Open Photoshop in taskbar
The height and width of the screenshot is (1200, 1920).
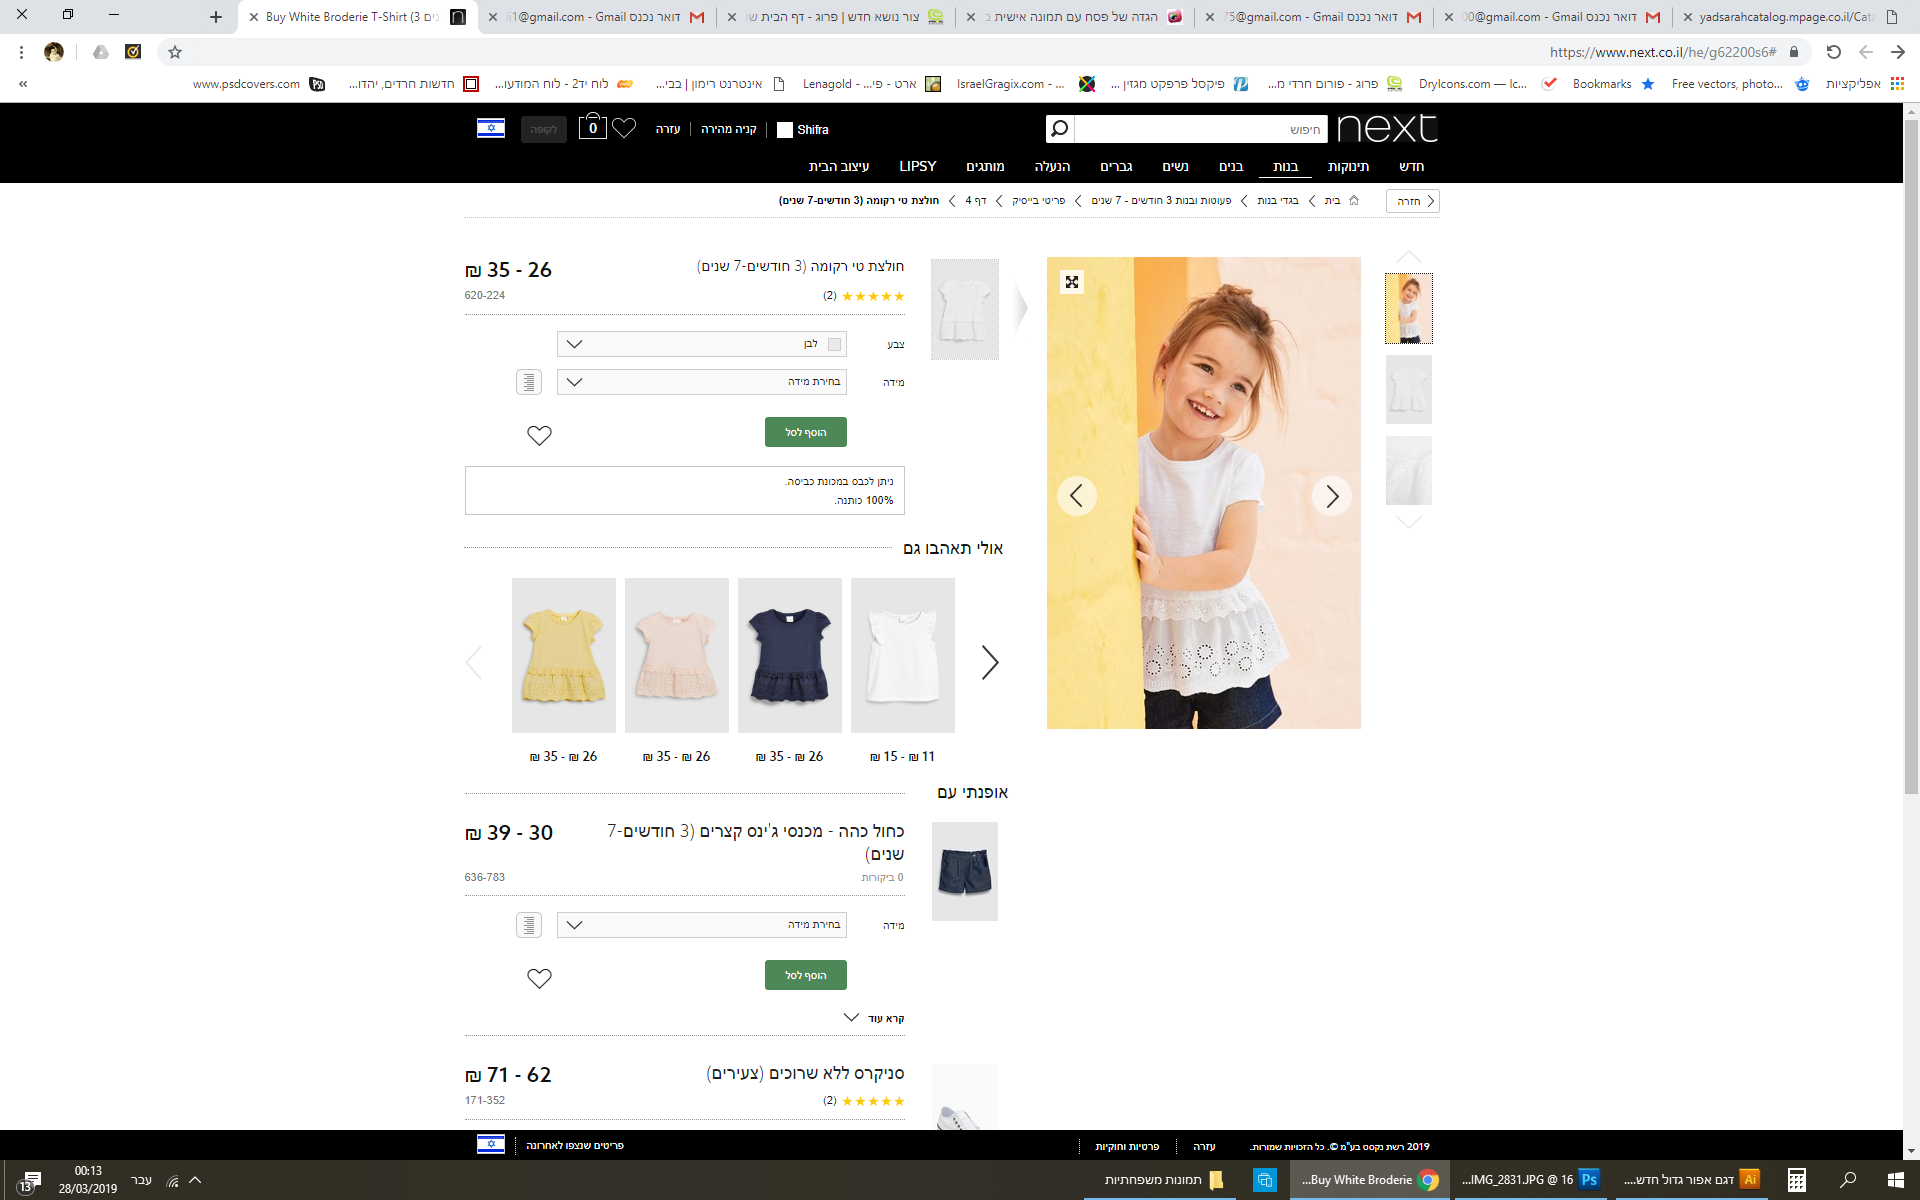click(x=1530, y=1180)
